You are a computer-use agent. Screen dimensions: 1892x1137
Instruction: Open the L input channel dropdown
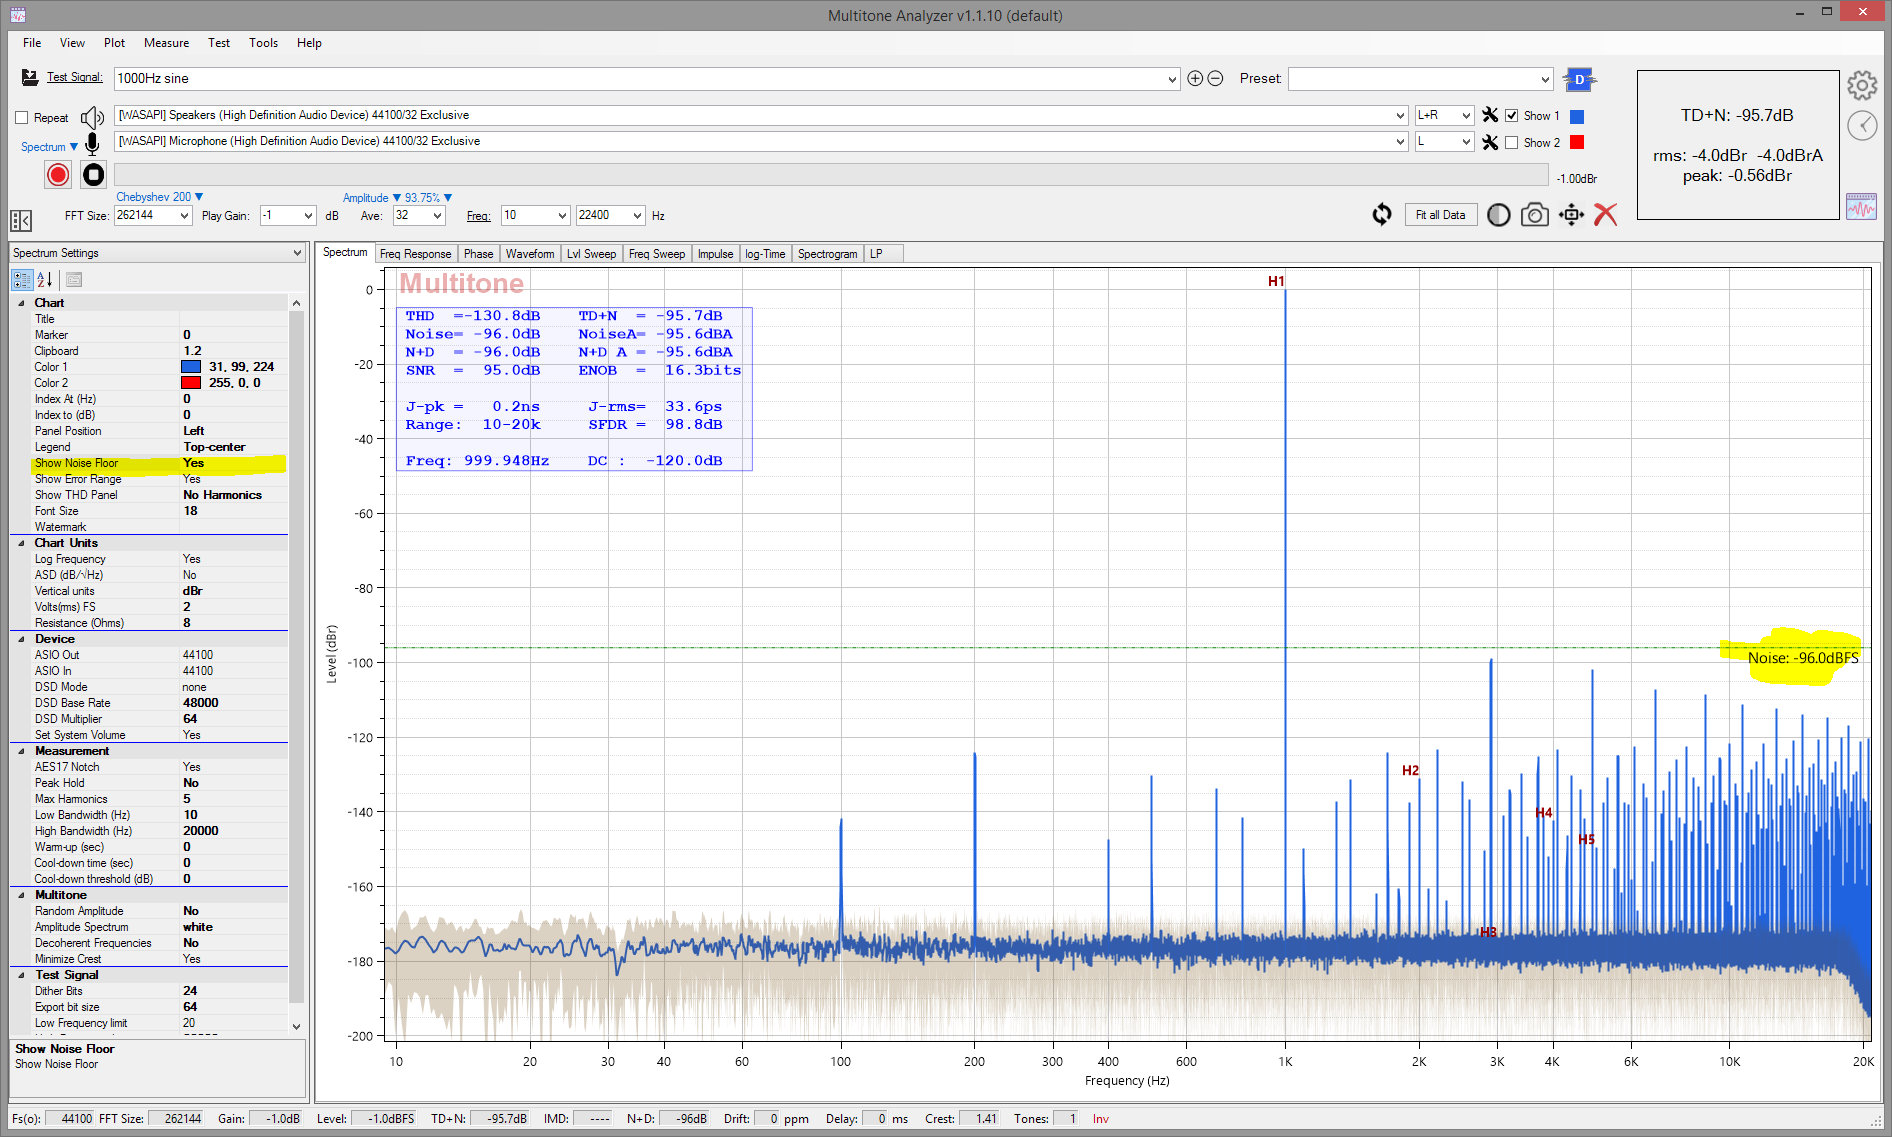[x=1466, y=142]
